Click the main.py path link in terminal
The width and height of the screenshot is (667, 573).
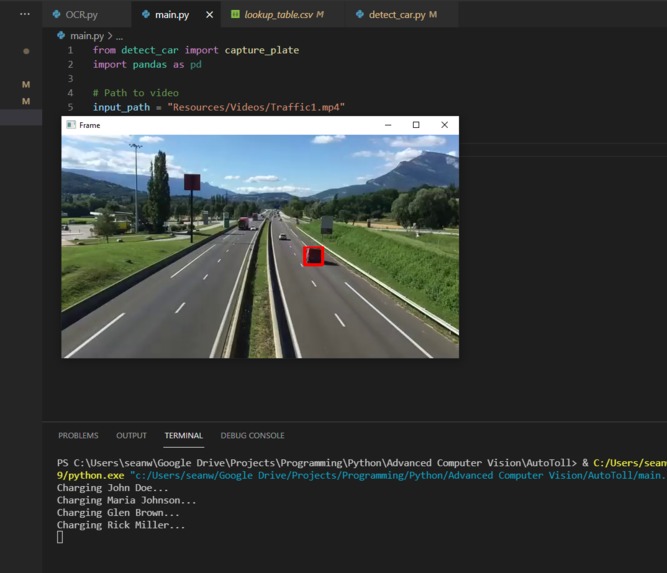pos(398,475)
